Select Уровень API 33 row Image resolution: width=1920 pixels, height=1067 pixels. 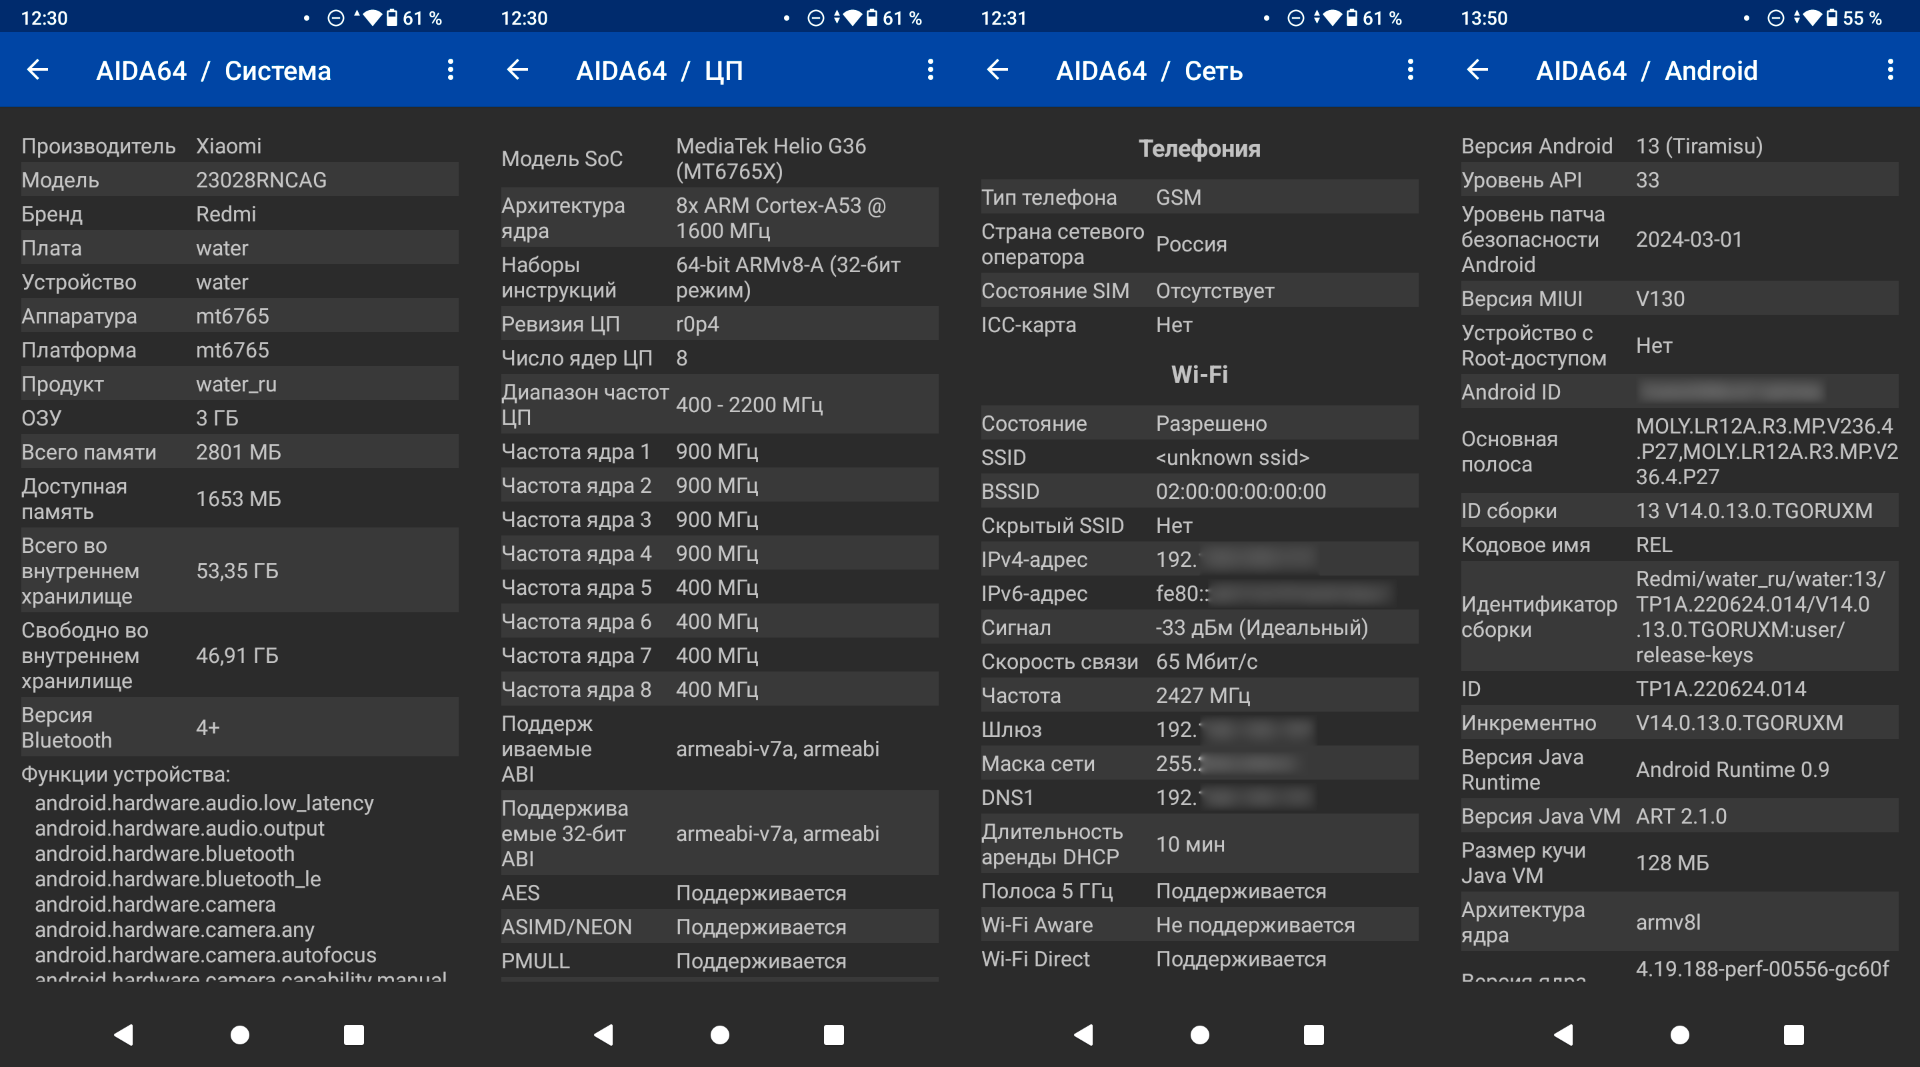pos(1680,180)
